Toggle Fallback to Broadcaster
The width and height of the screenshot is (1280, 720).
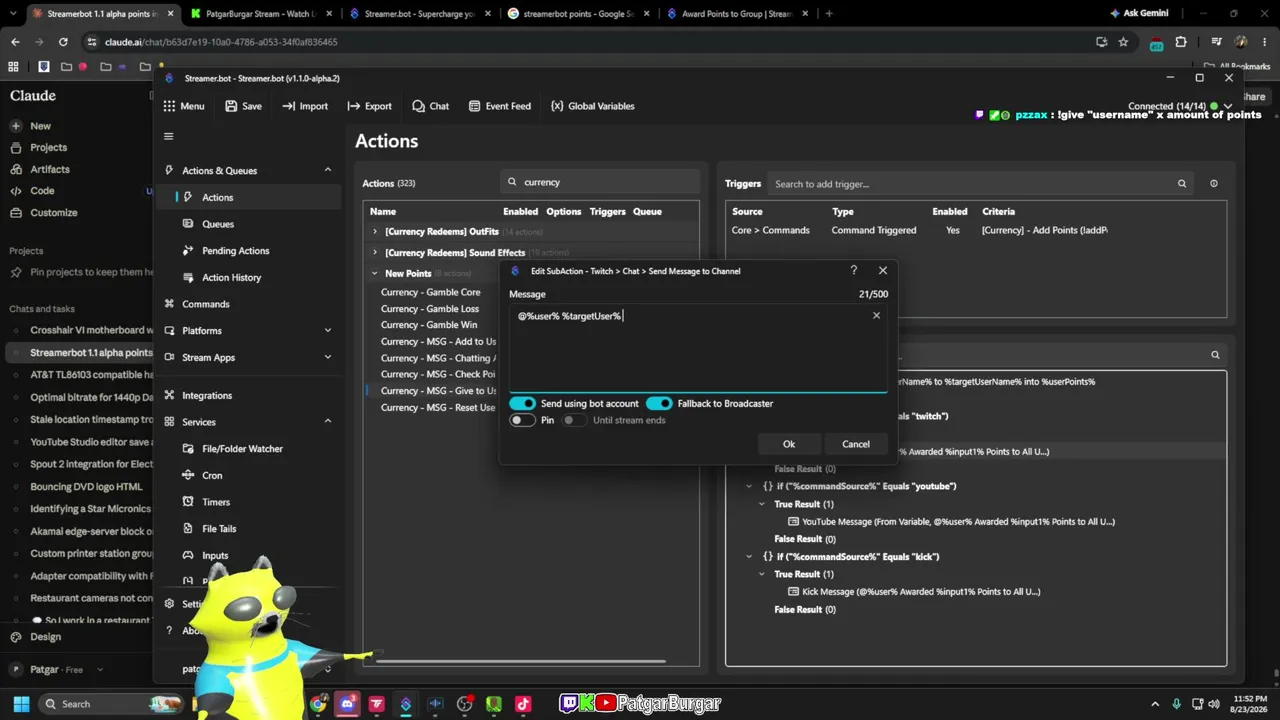coord(659,403)
